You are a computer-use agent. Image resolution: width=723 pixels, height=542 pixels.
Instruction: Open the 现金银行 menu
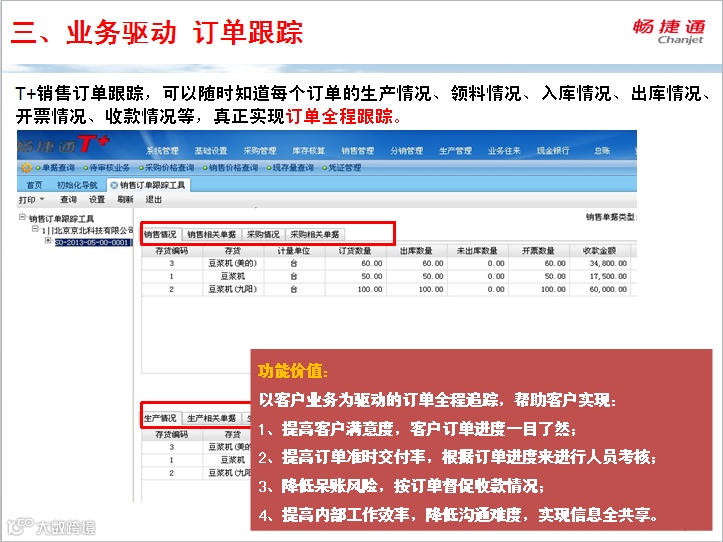pyautogui.click(x=553, y=151)
